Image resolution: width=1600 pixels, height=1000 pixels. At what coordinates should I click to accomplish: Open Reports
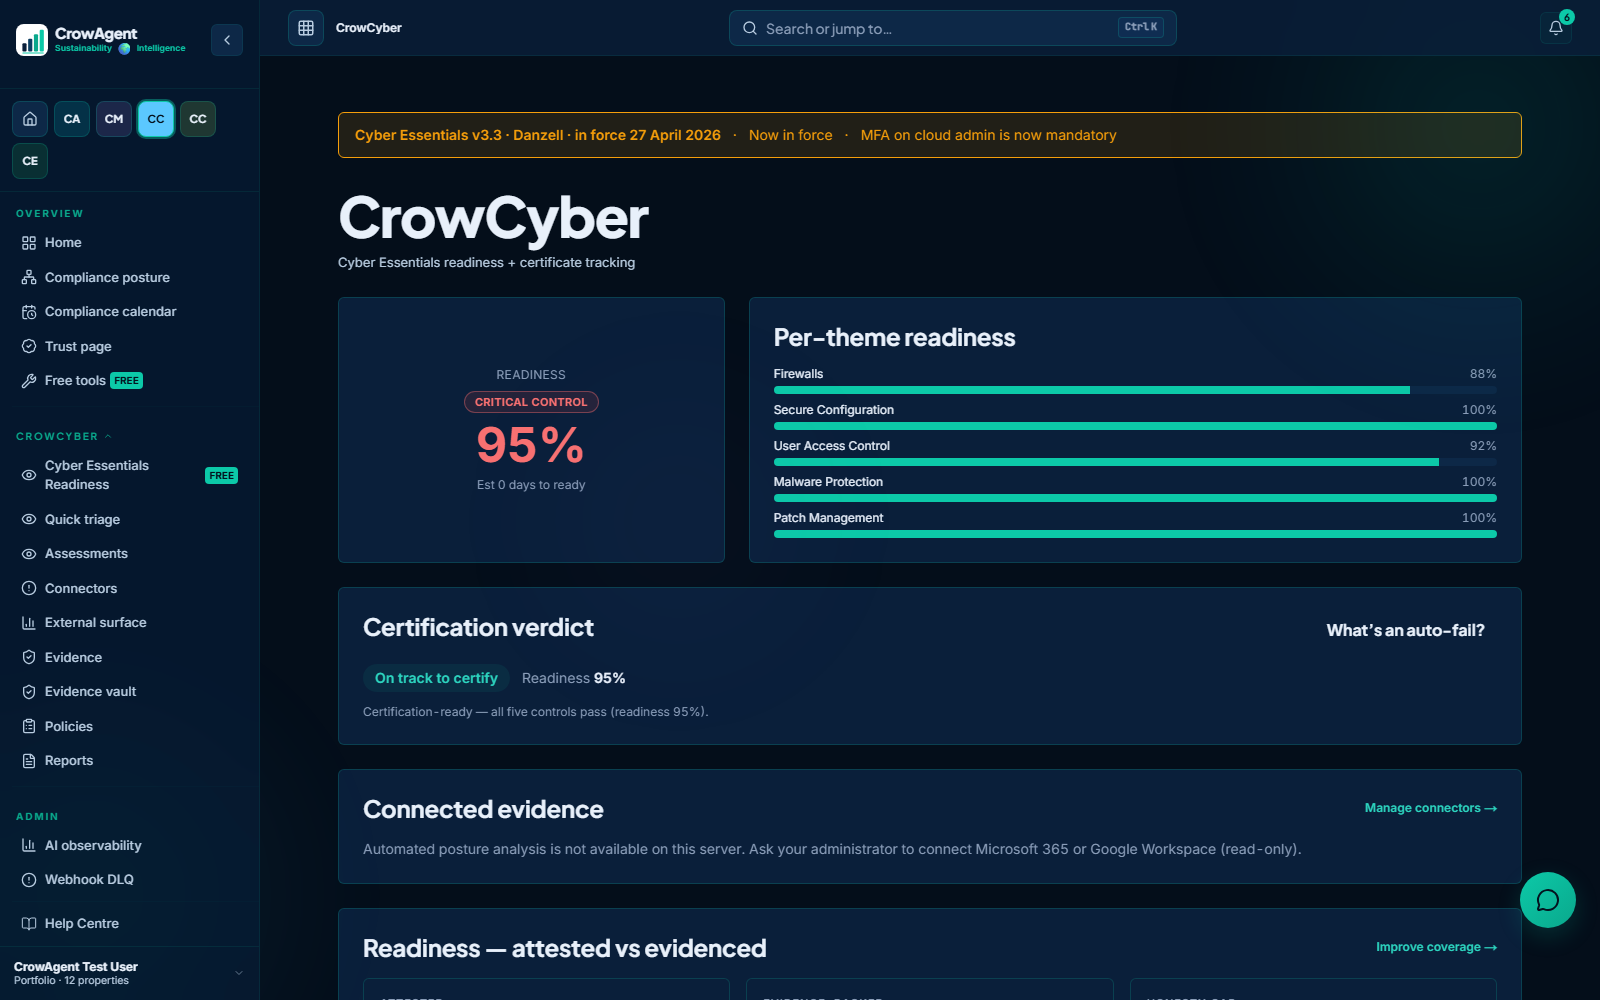[129, 761]
